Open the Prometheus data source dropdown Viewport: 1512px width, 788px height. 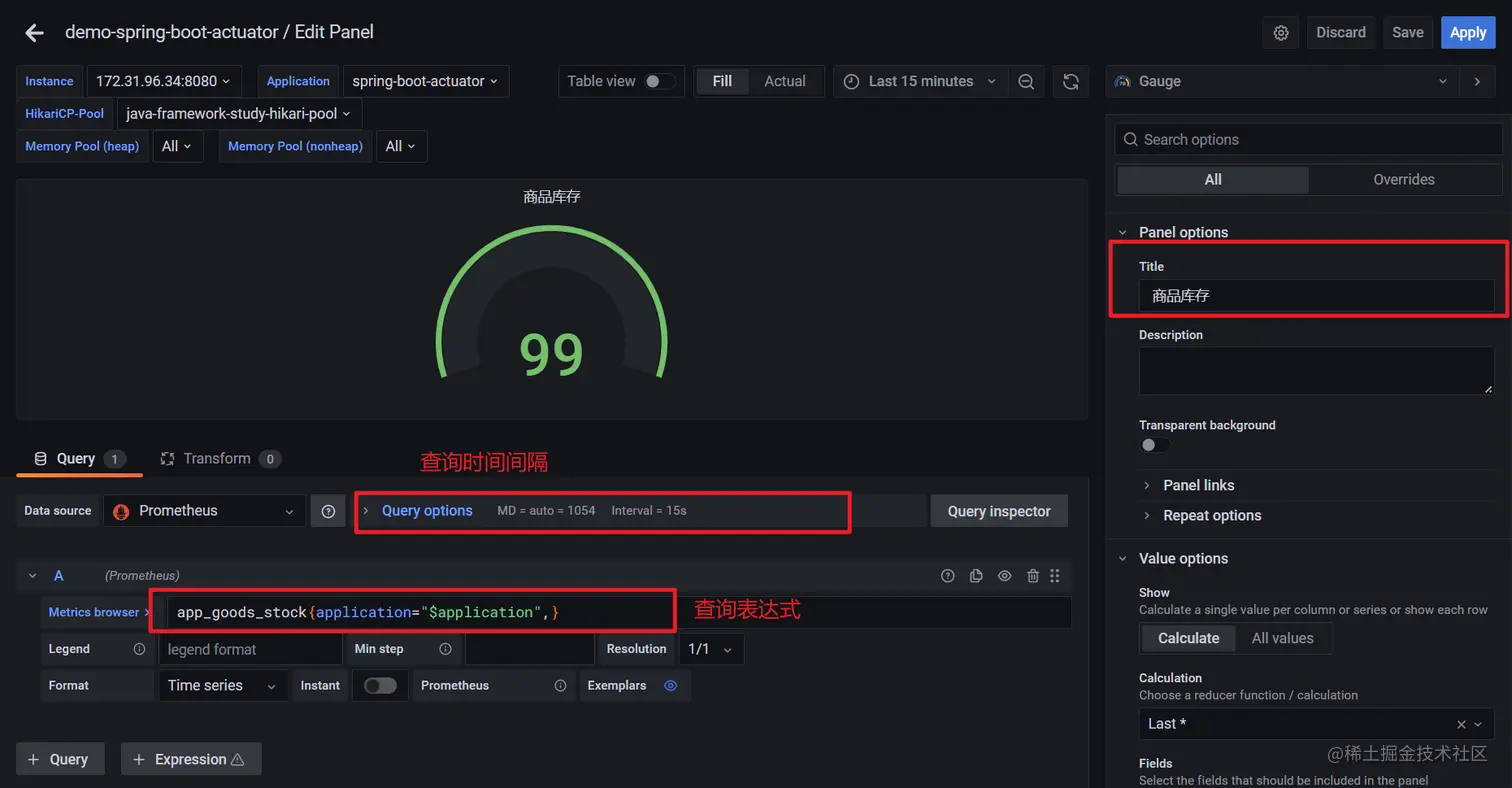coord(204,511)
